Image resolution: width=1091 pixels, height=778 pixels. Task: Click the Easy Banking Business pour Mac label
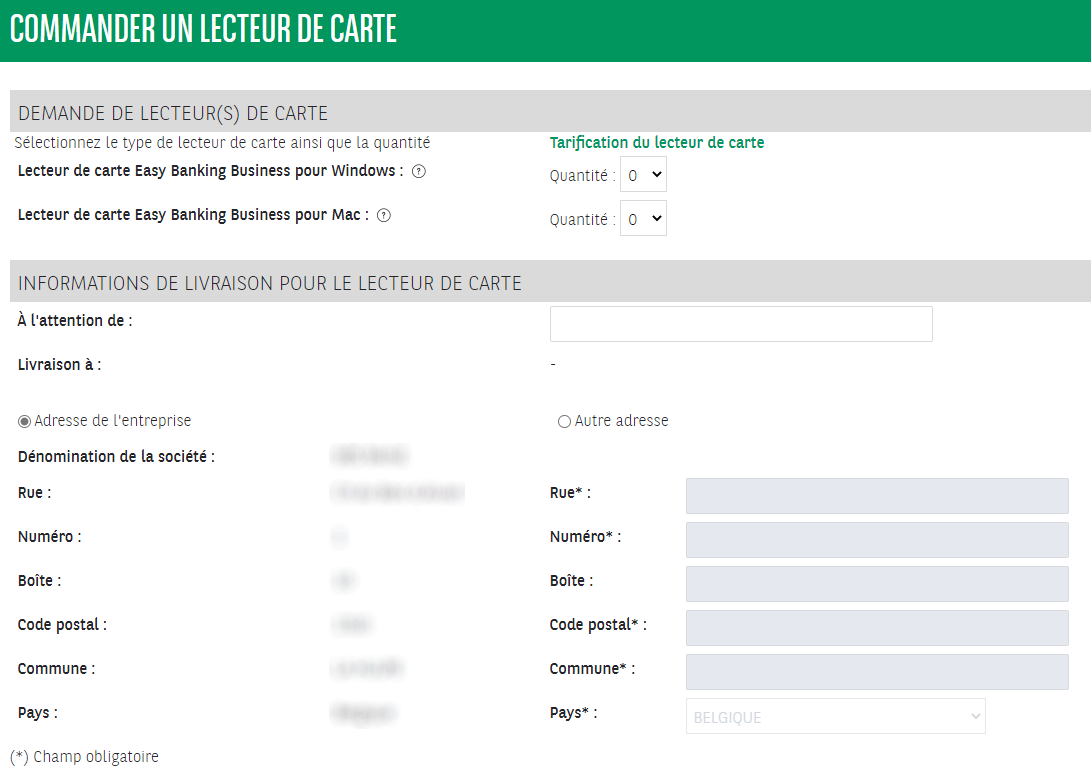(x=193, y=215)
